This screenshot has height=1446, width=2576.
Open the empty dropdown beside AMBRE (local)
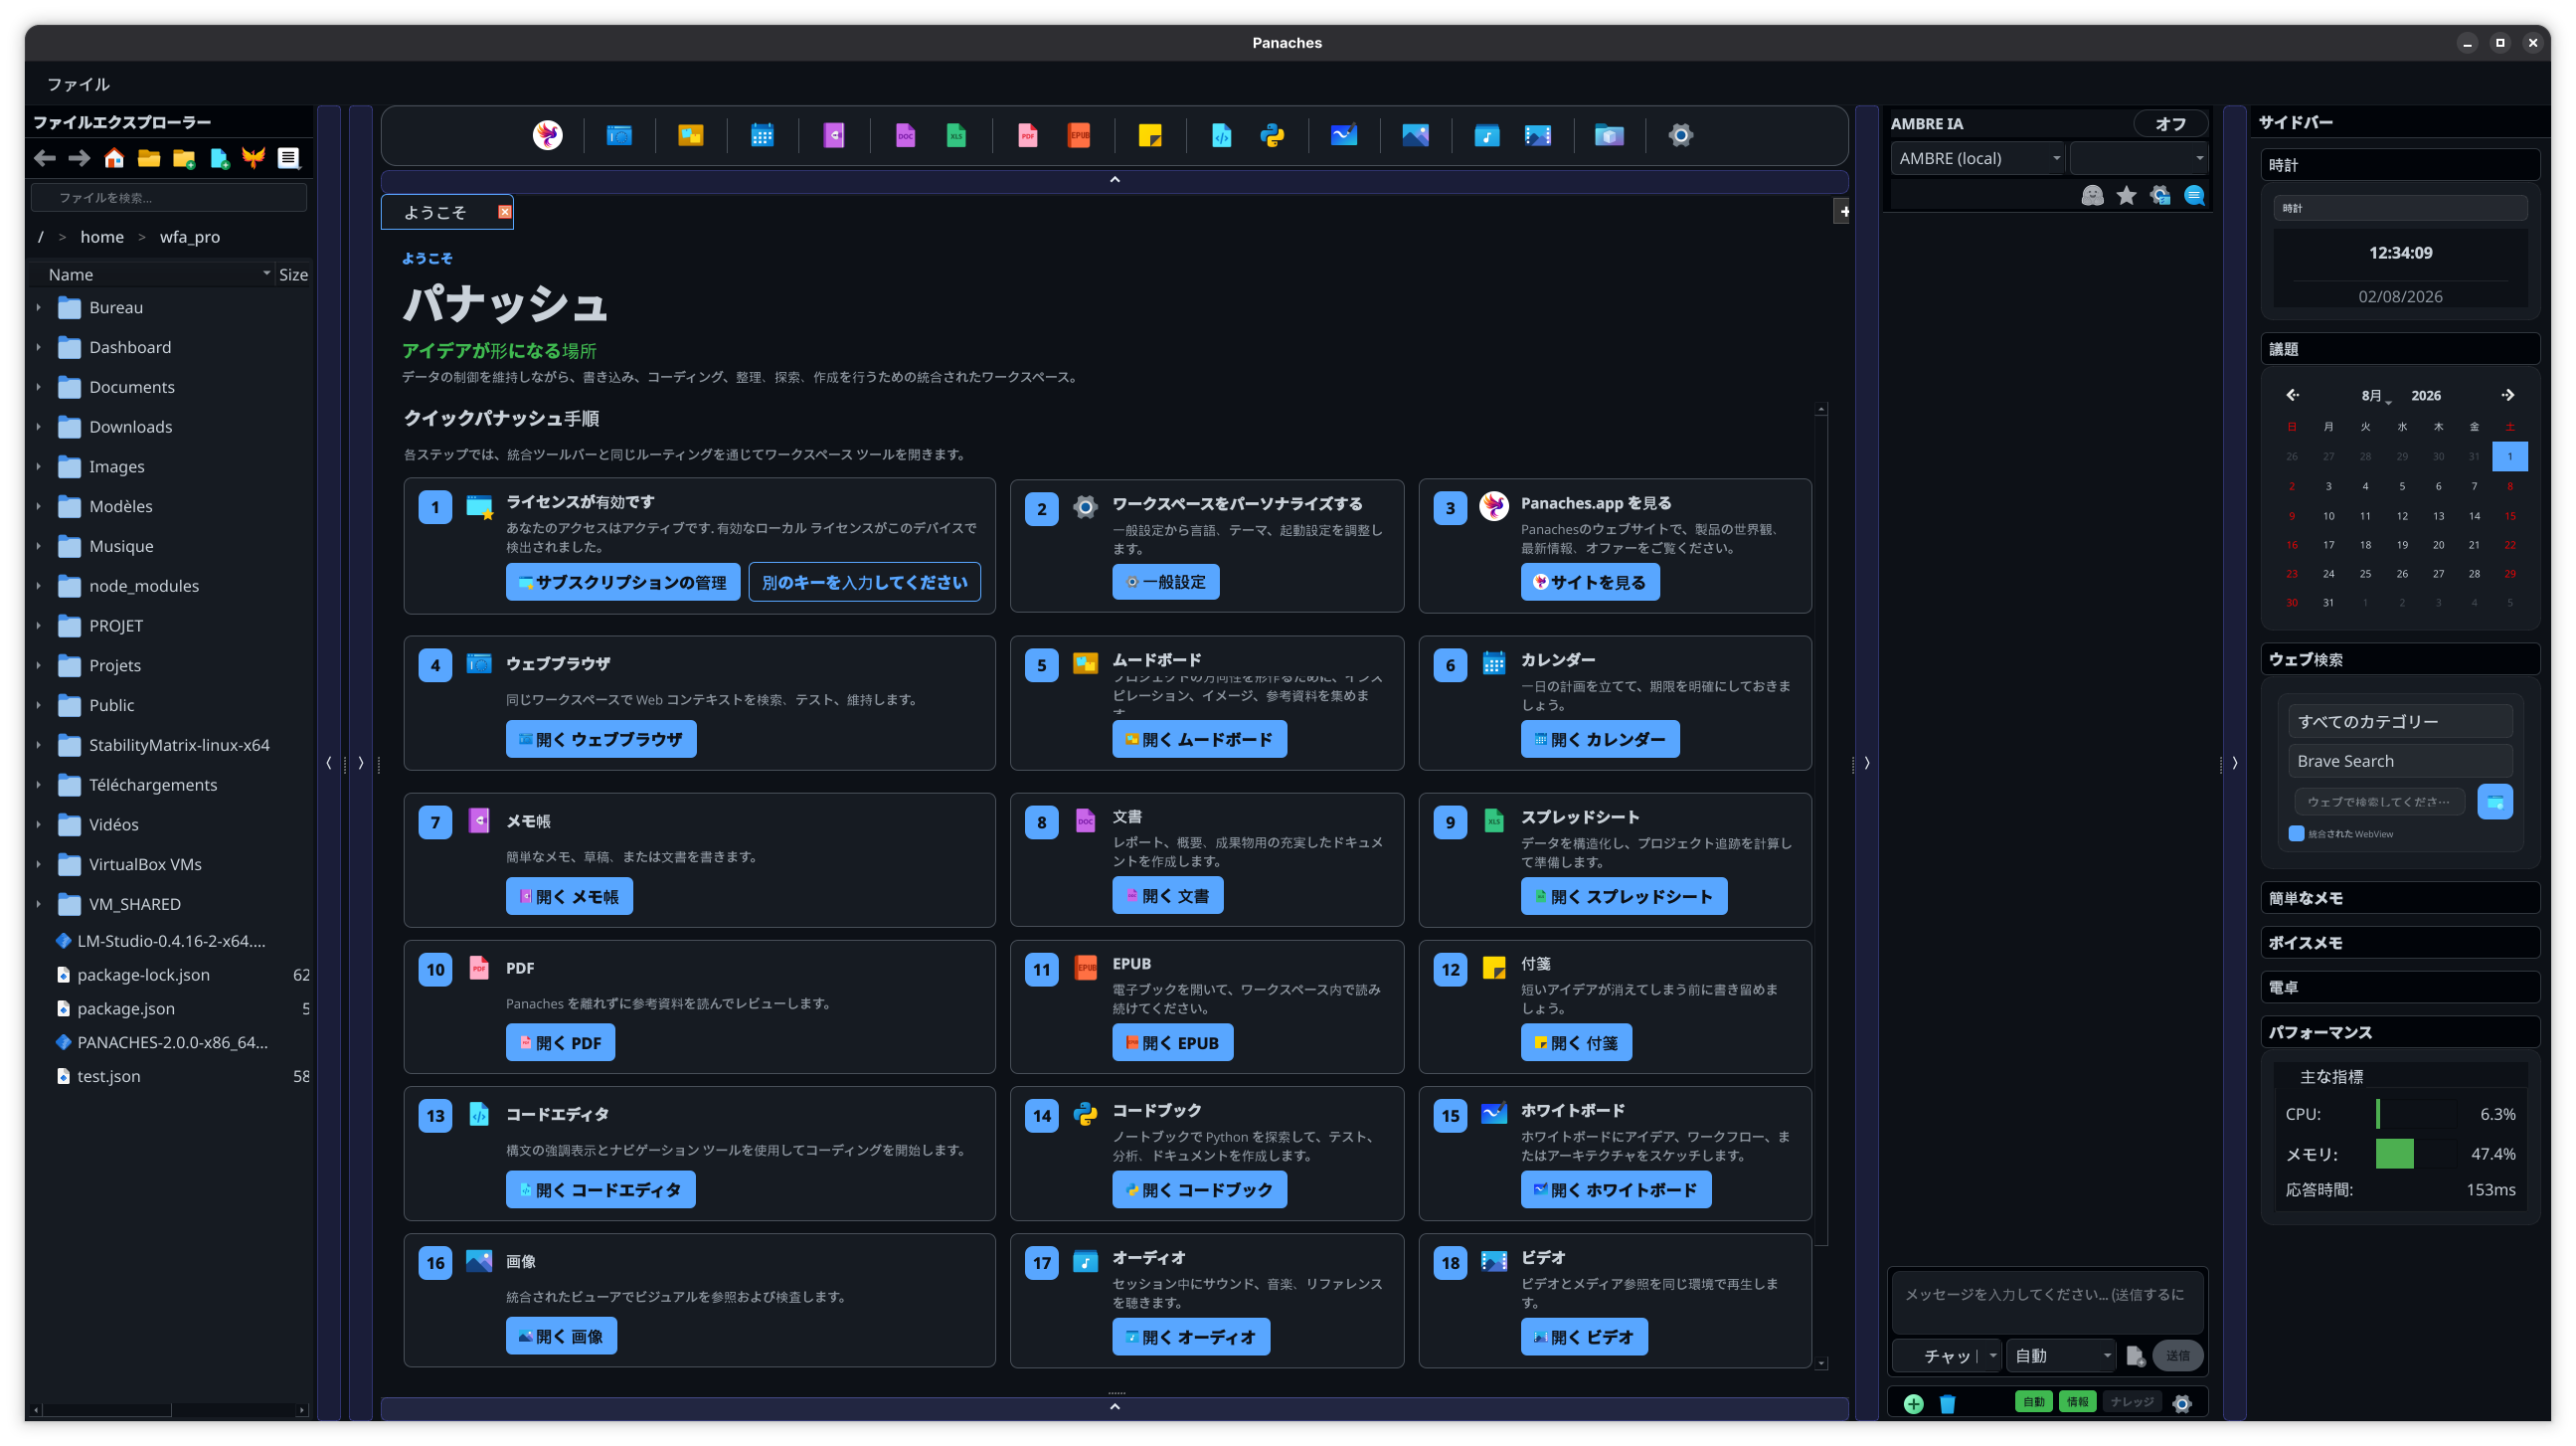[x=2138, y=158]
